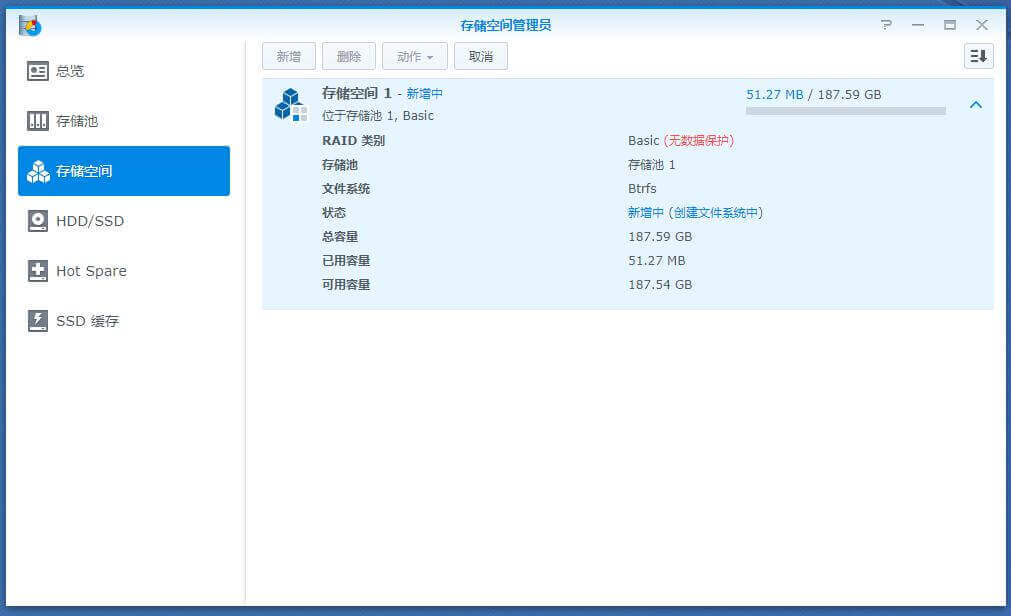Click the 存储空间 cubes icon in sidebar
Screen dimensions: 1011x616
[38, 171]
